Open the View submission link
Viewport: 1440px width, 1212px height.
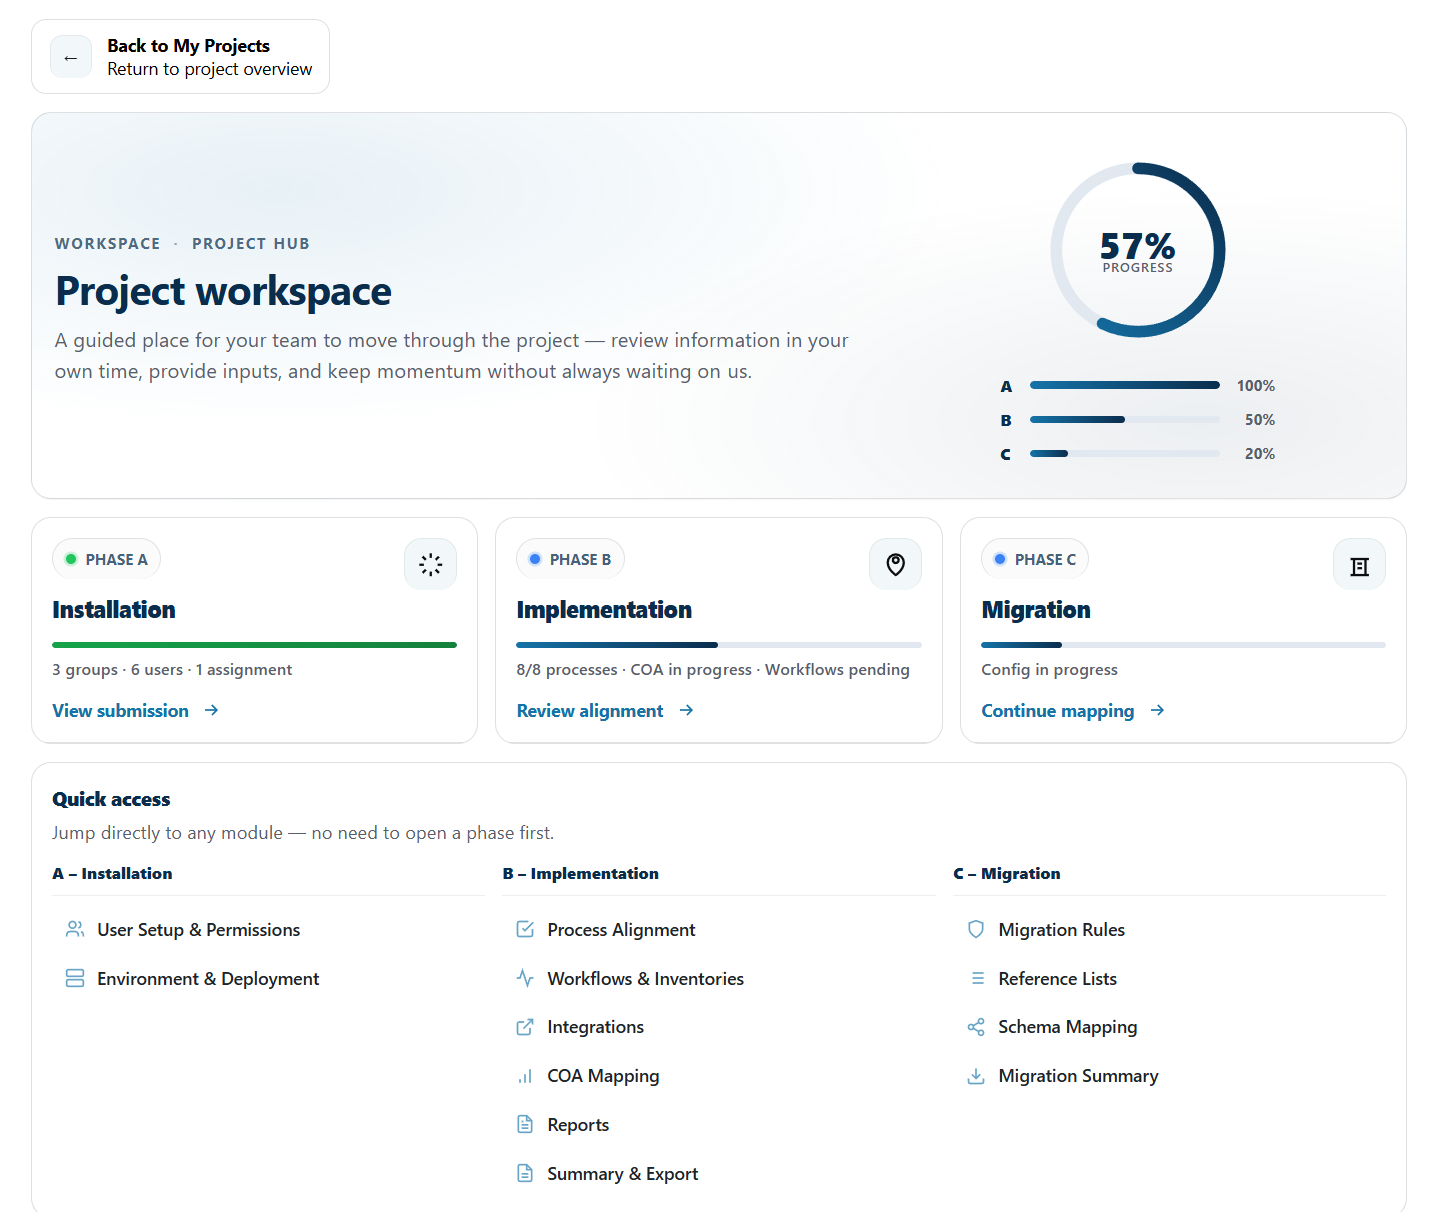(x=120, y=710)
